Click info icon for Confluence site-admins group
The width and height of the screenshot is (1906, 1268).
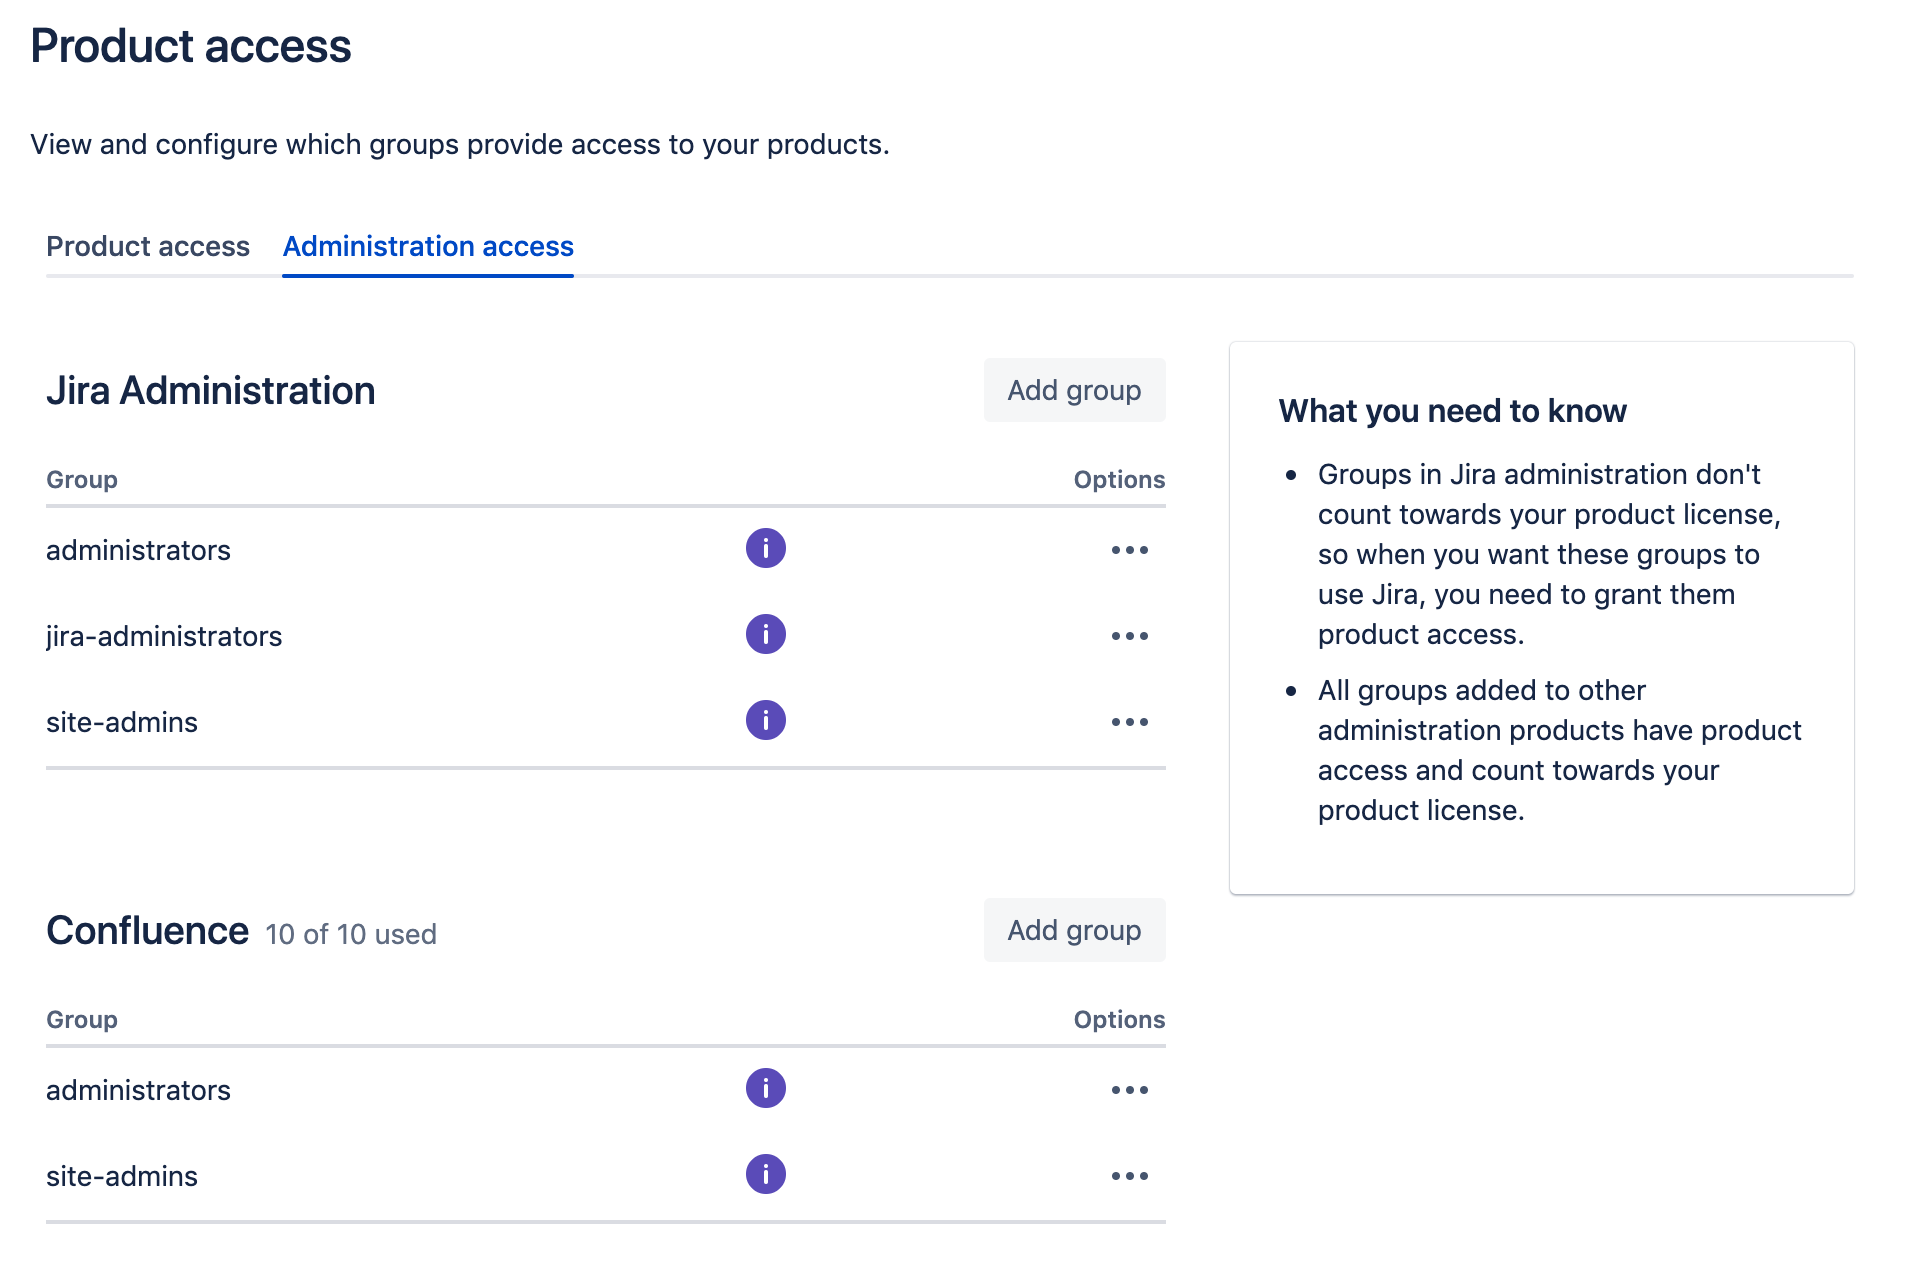click(765, 1174)
